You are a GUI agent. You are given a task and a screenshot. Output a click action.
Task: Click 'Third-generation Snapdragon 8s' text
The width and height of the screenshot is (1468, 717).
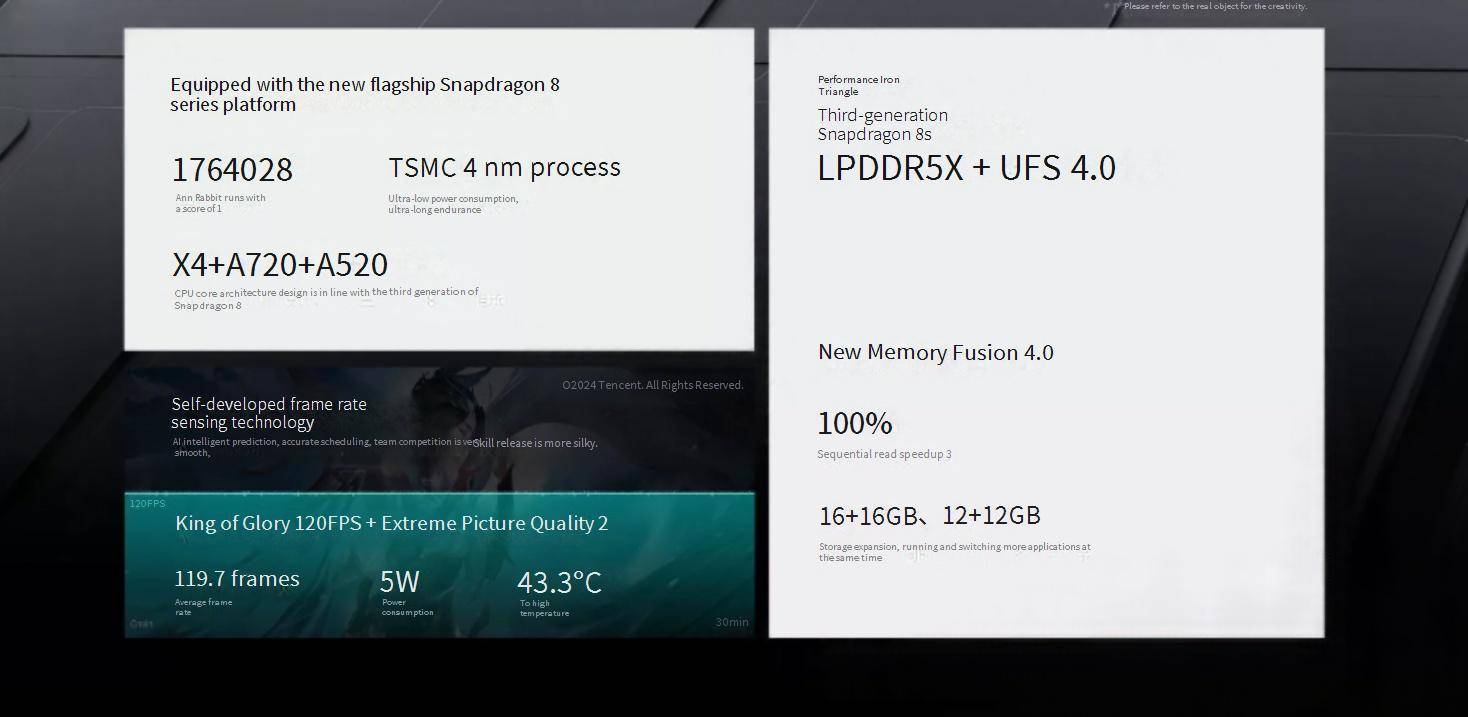[x=883, y=124]
